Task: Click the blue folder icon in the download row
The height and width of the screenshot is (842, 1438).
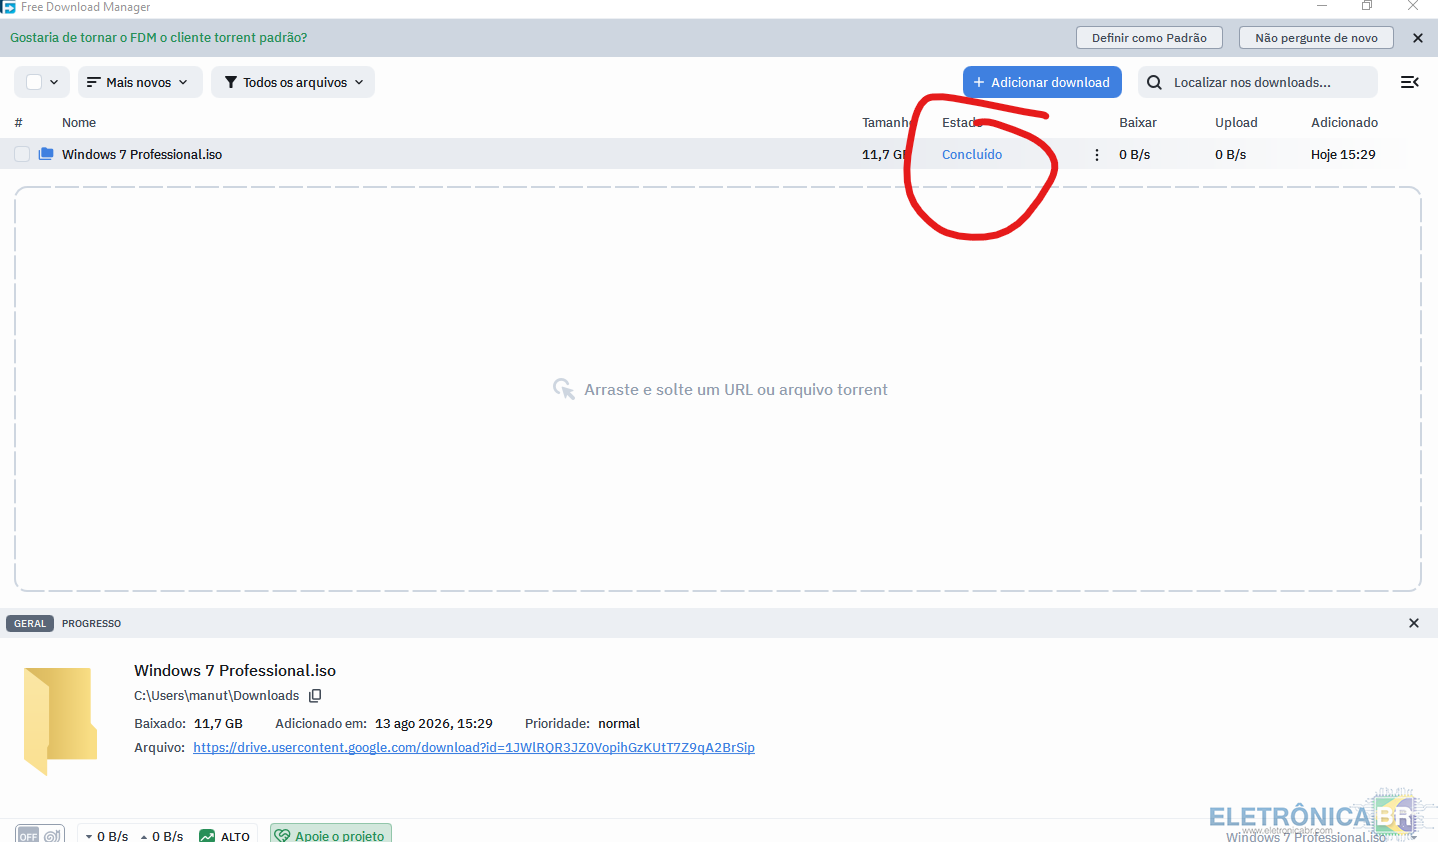Action: click(x=46, y=154)
